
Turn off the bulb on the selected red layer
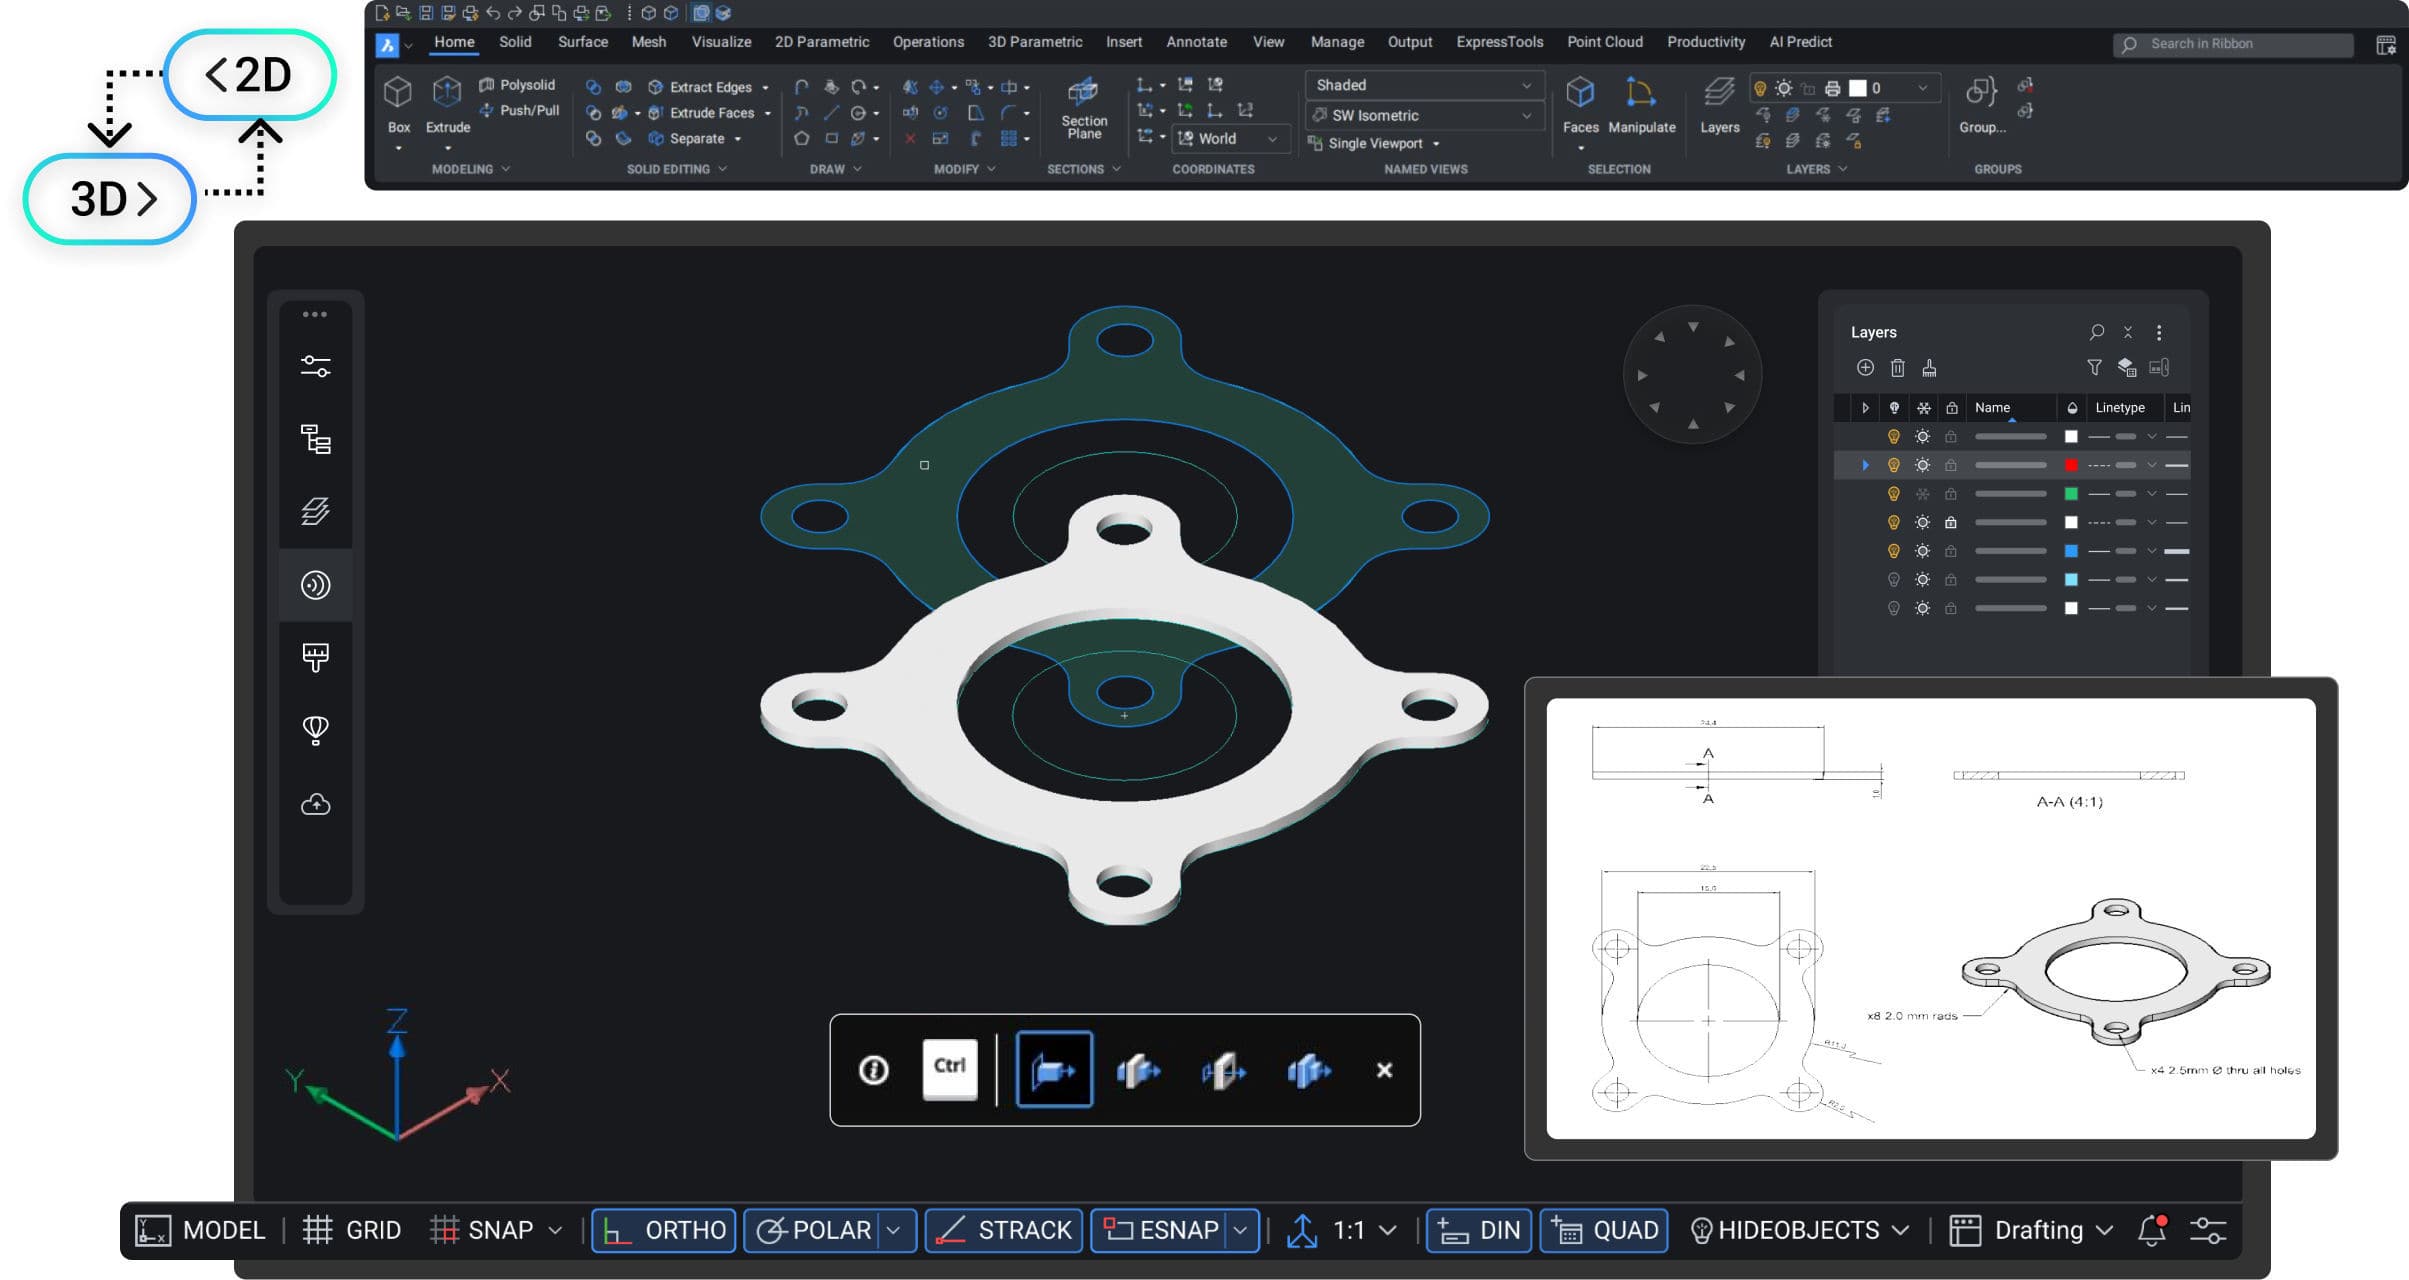click(x=1894, y=464)
